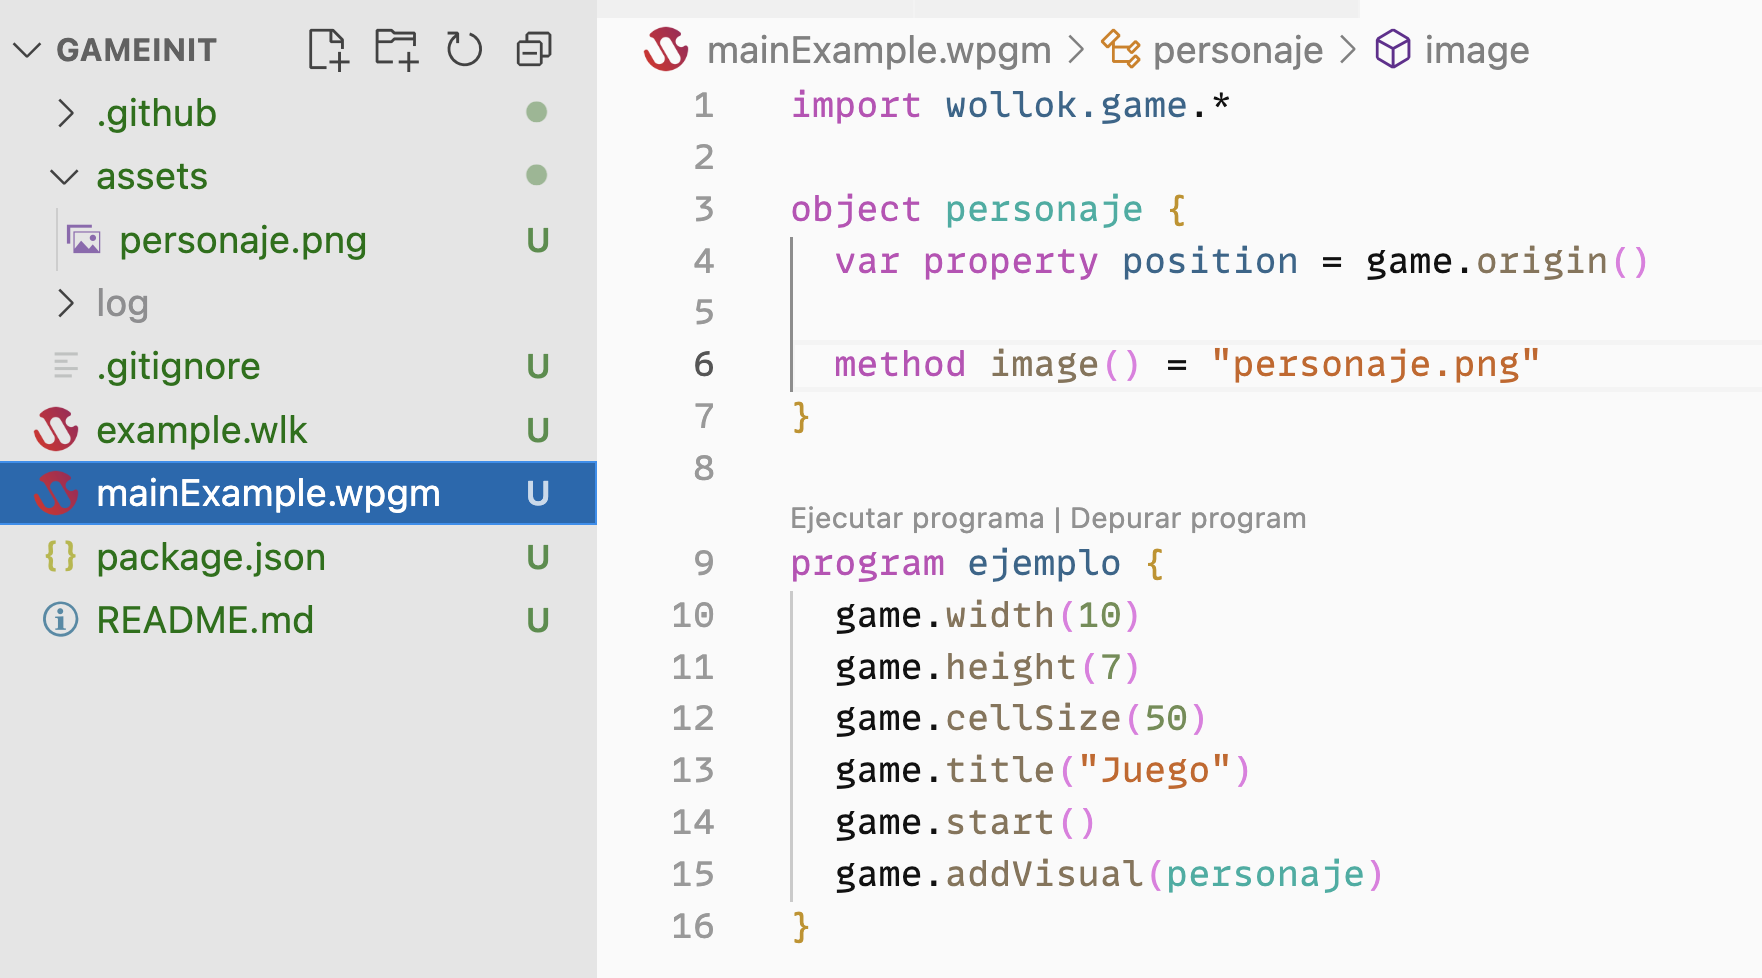1762x978 pixels.
Task: Refresh the explorer file tree
Action: click(x=464, y=49)
